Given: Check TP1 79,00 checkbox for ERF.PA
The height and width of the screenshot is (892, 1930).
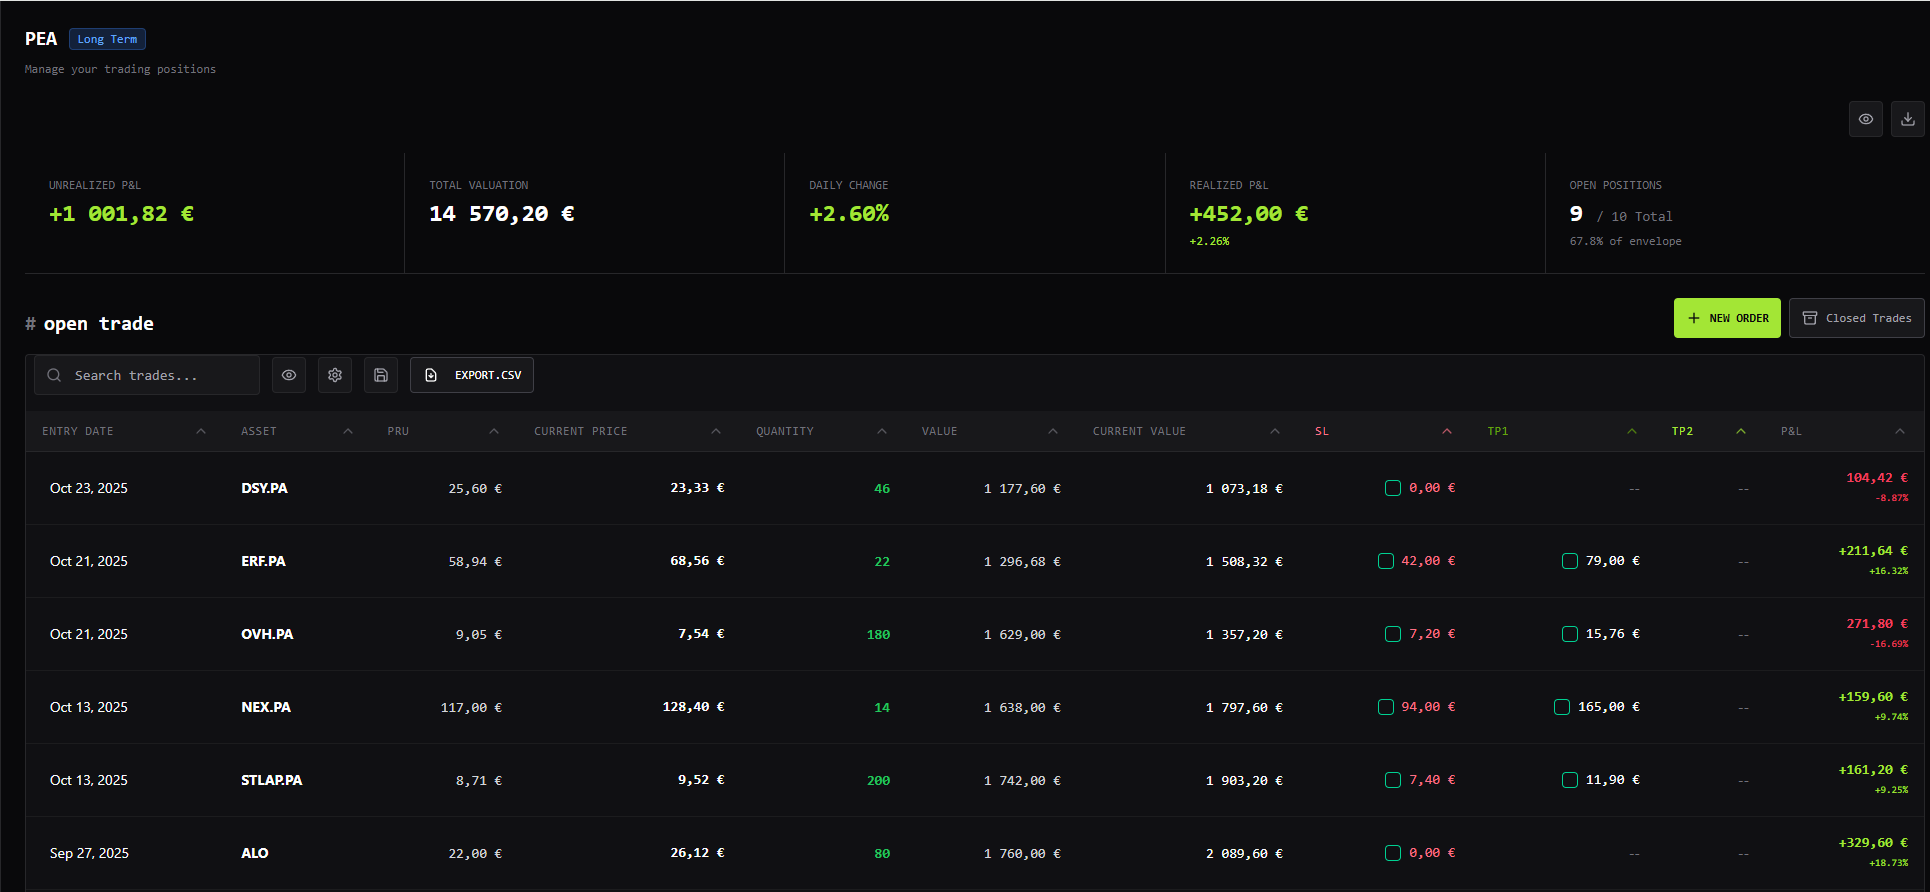Looking at the screenshot, I should 1570,561.
